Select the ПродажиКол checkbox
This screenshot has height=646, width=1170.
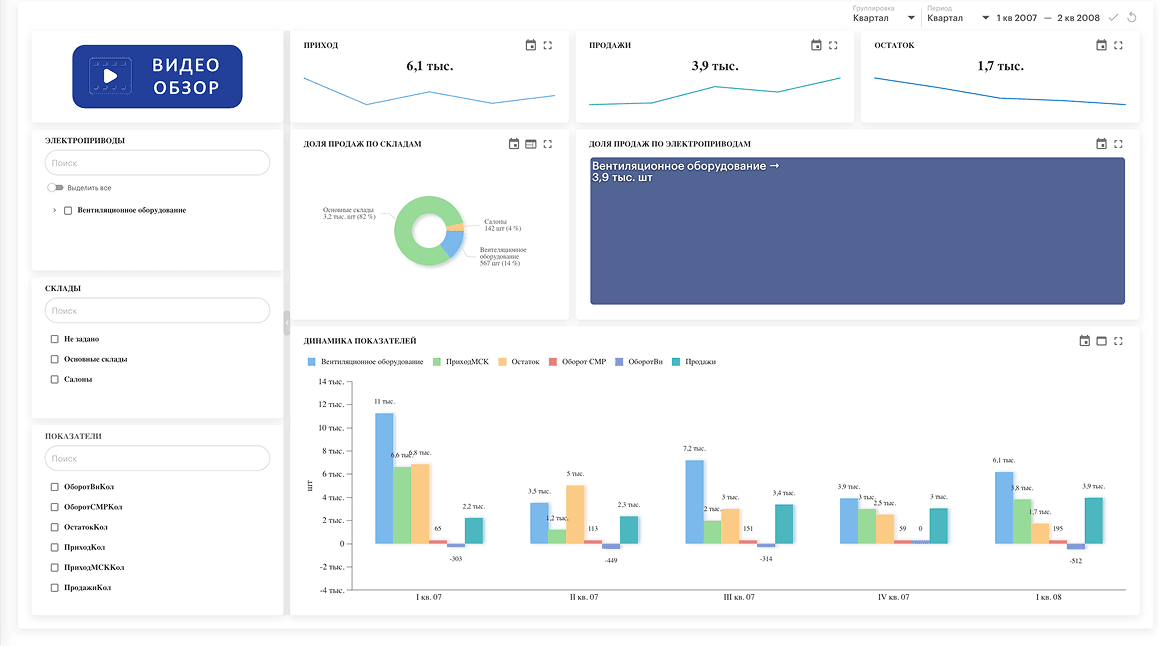click(54, 588)
